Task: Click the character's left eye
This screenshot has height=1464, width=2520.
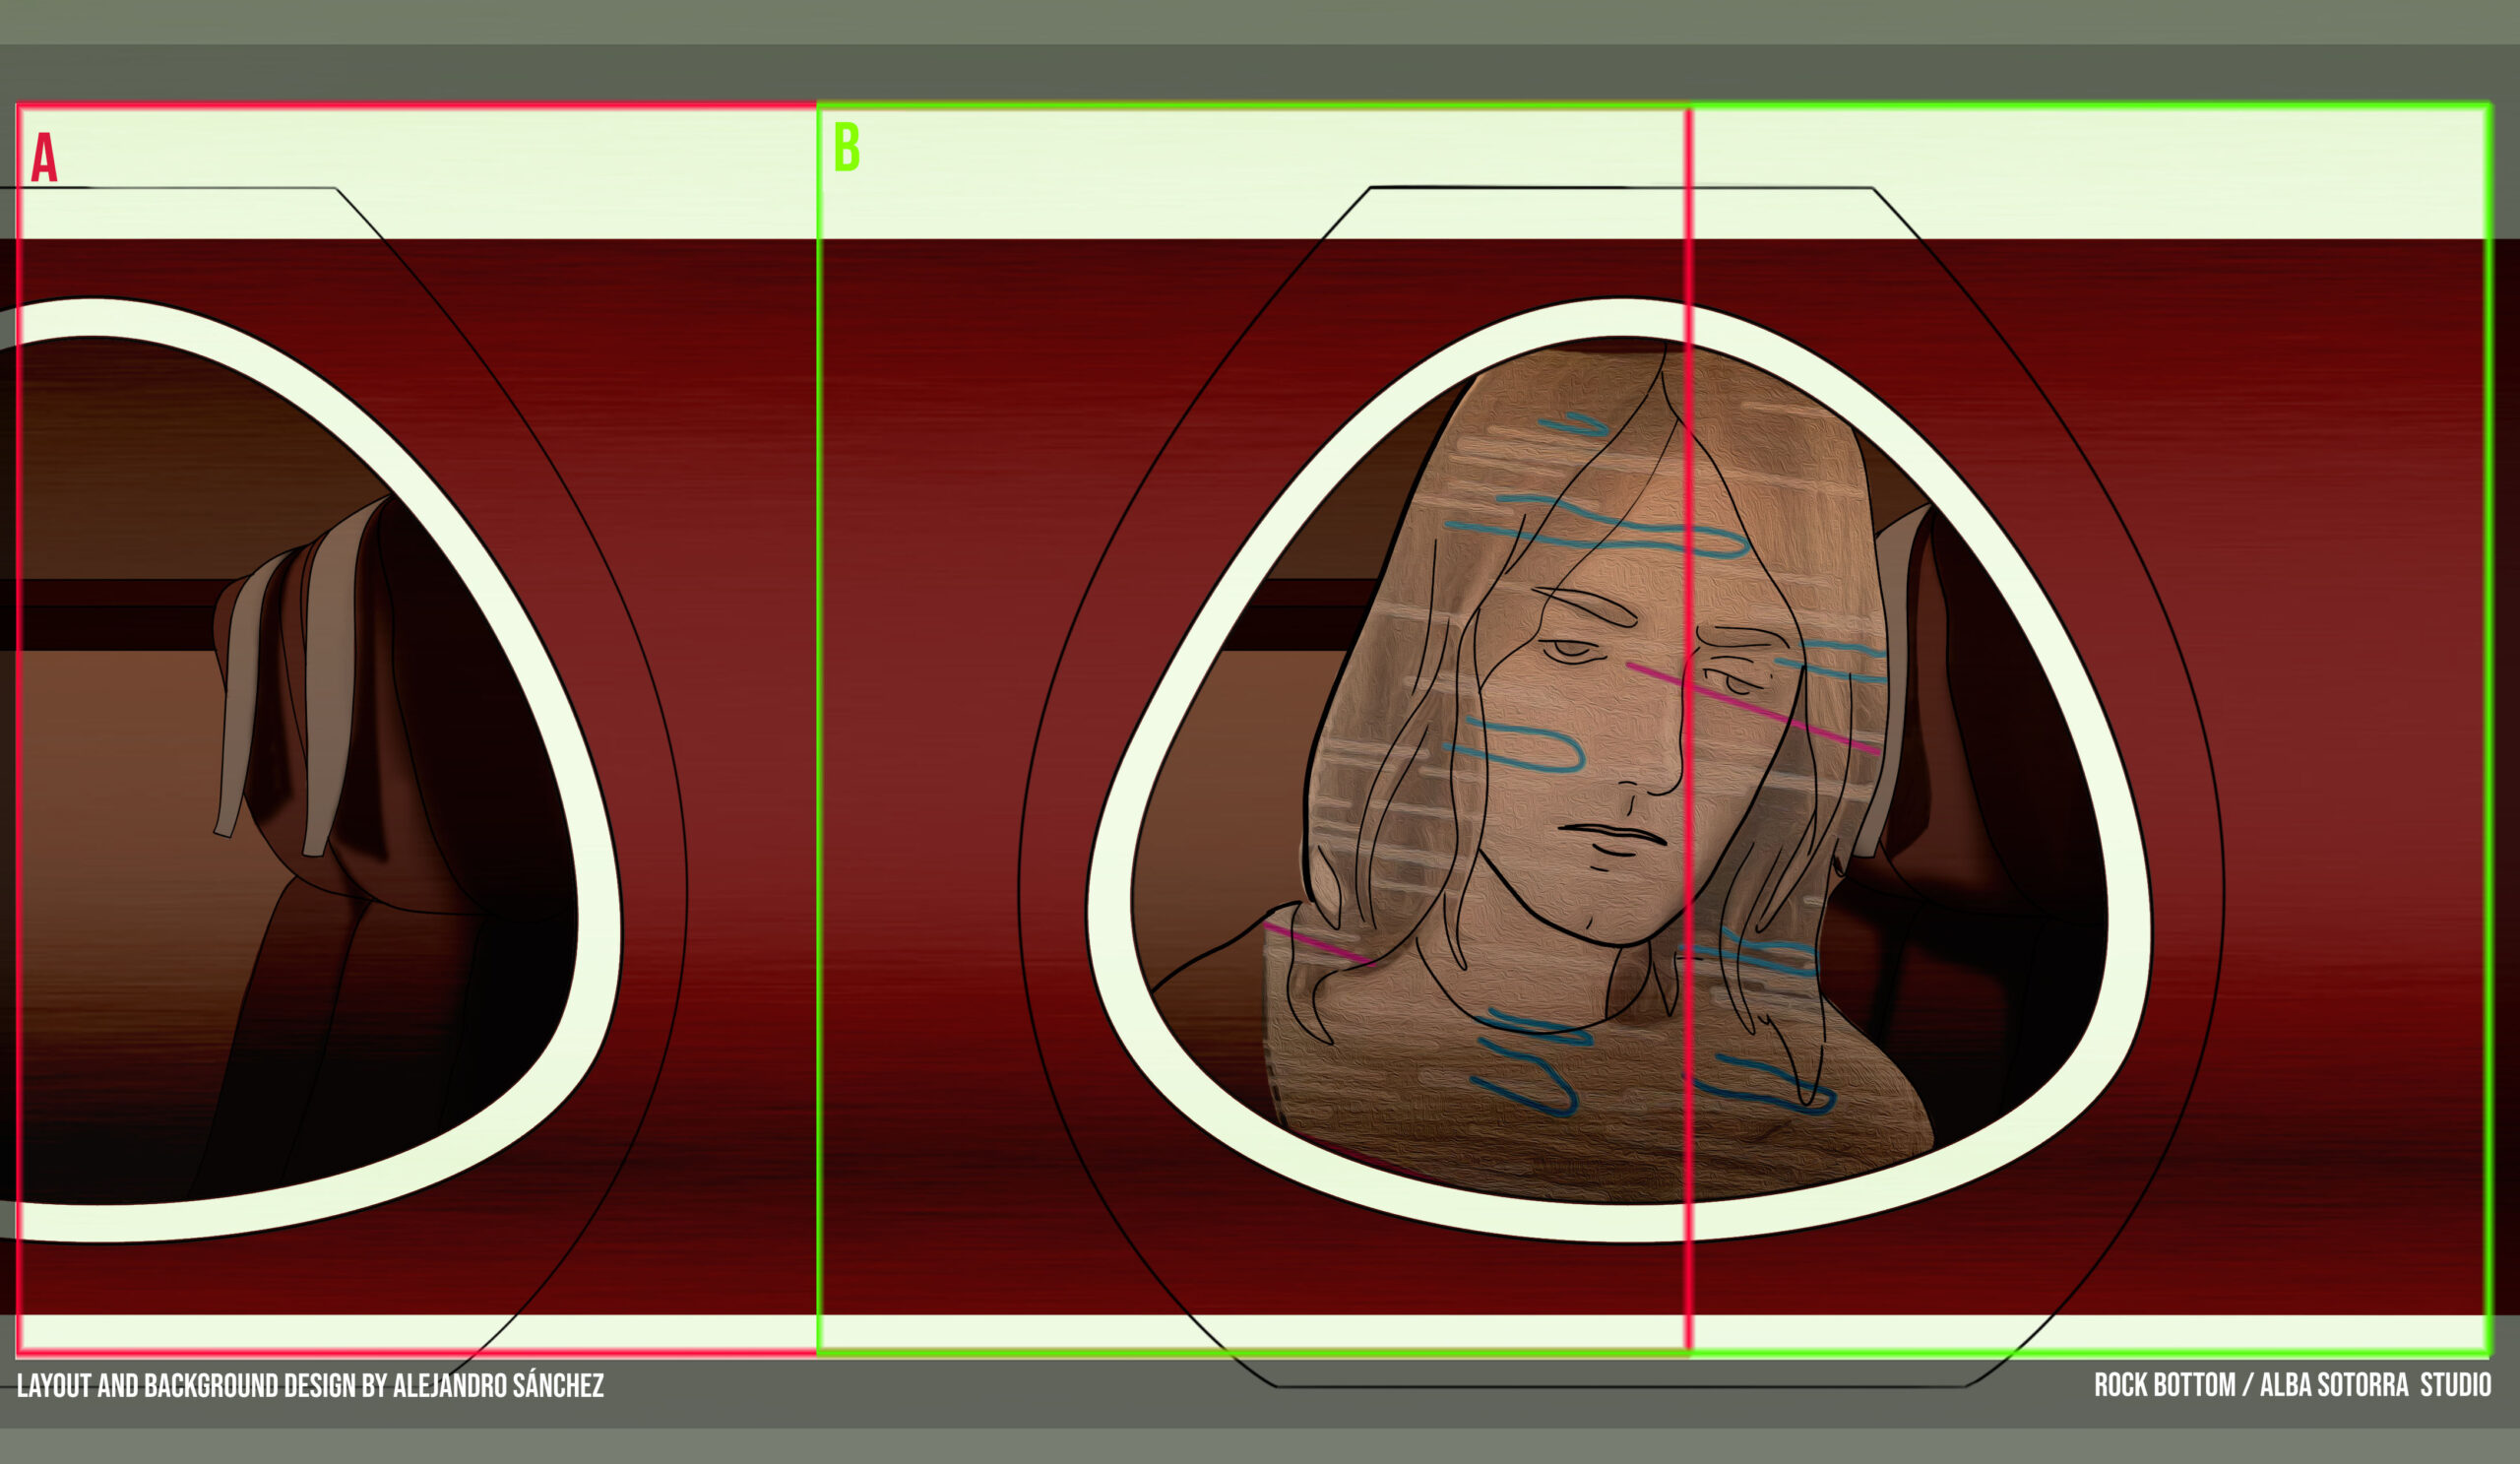Action: (1570, 652)
